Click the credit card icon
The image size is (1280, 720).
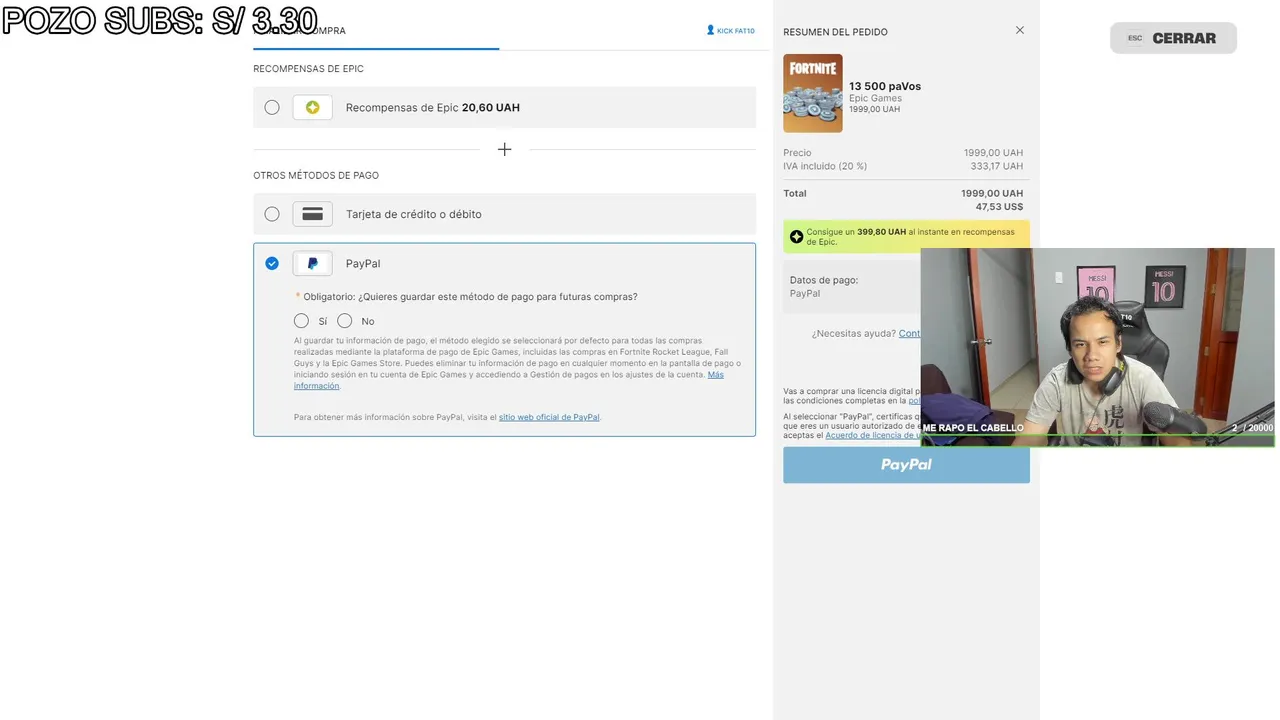click(x=312, y=214)
